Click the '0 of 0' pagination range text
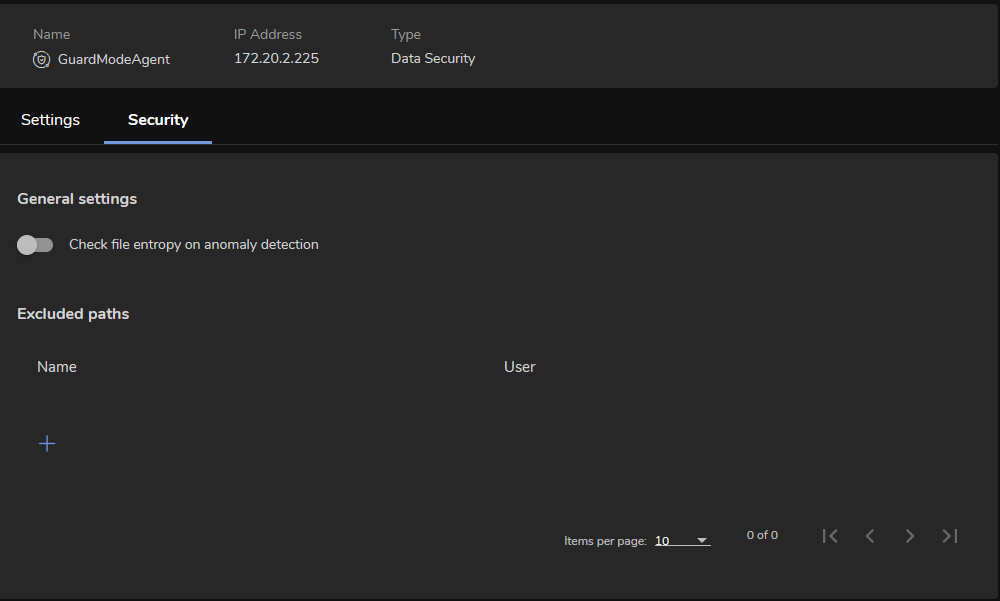Screen dimensions: 1000x601 coord(762,536)
